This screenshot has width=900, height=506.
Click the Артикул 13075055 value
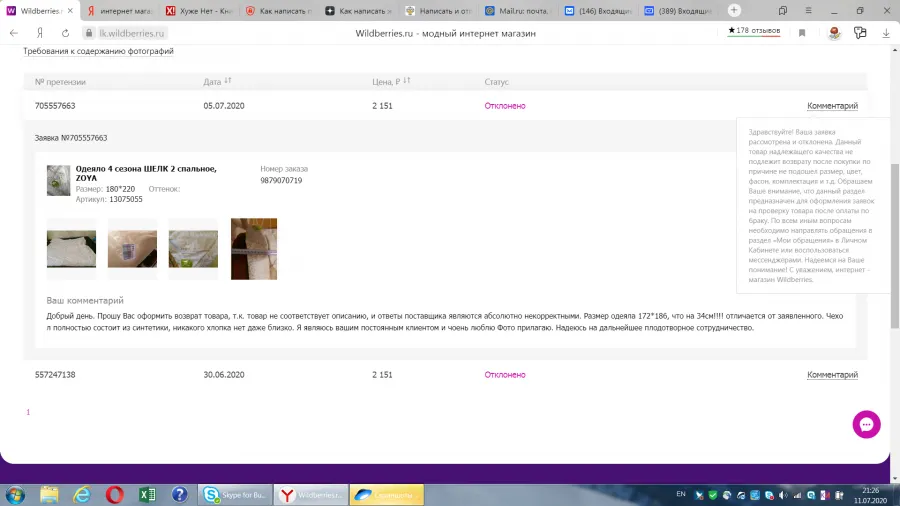(126, 199)
